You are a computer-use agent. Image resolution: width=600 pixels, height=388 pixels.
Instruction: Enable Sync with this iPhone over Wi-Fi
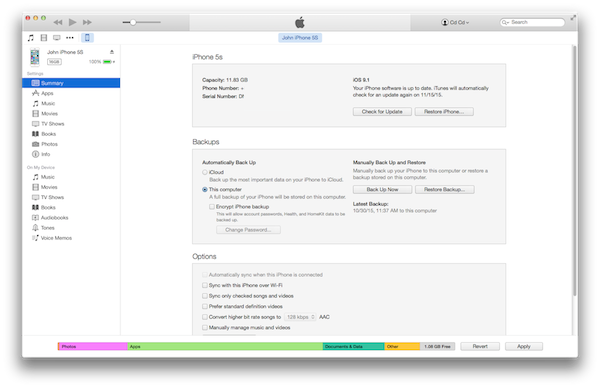coord(205,285)
